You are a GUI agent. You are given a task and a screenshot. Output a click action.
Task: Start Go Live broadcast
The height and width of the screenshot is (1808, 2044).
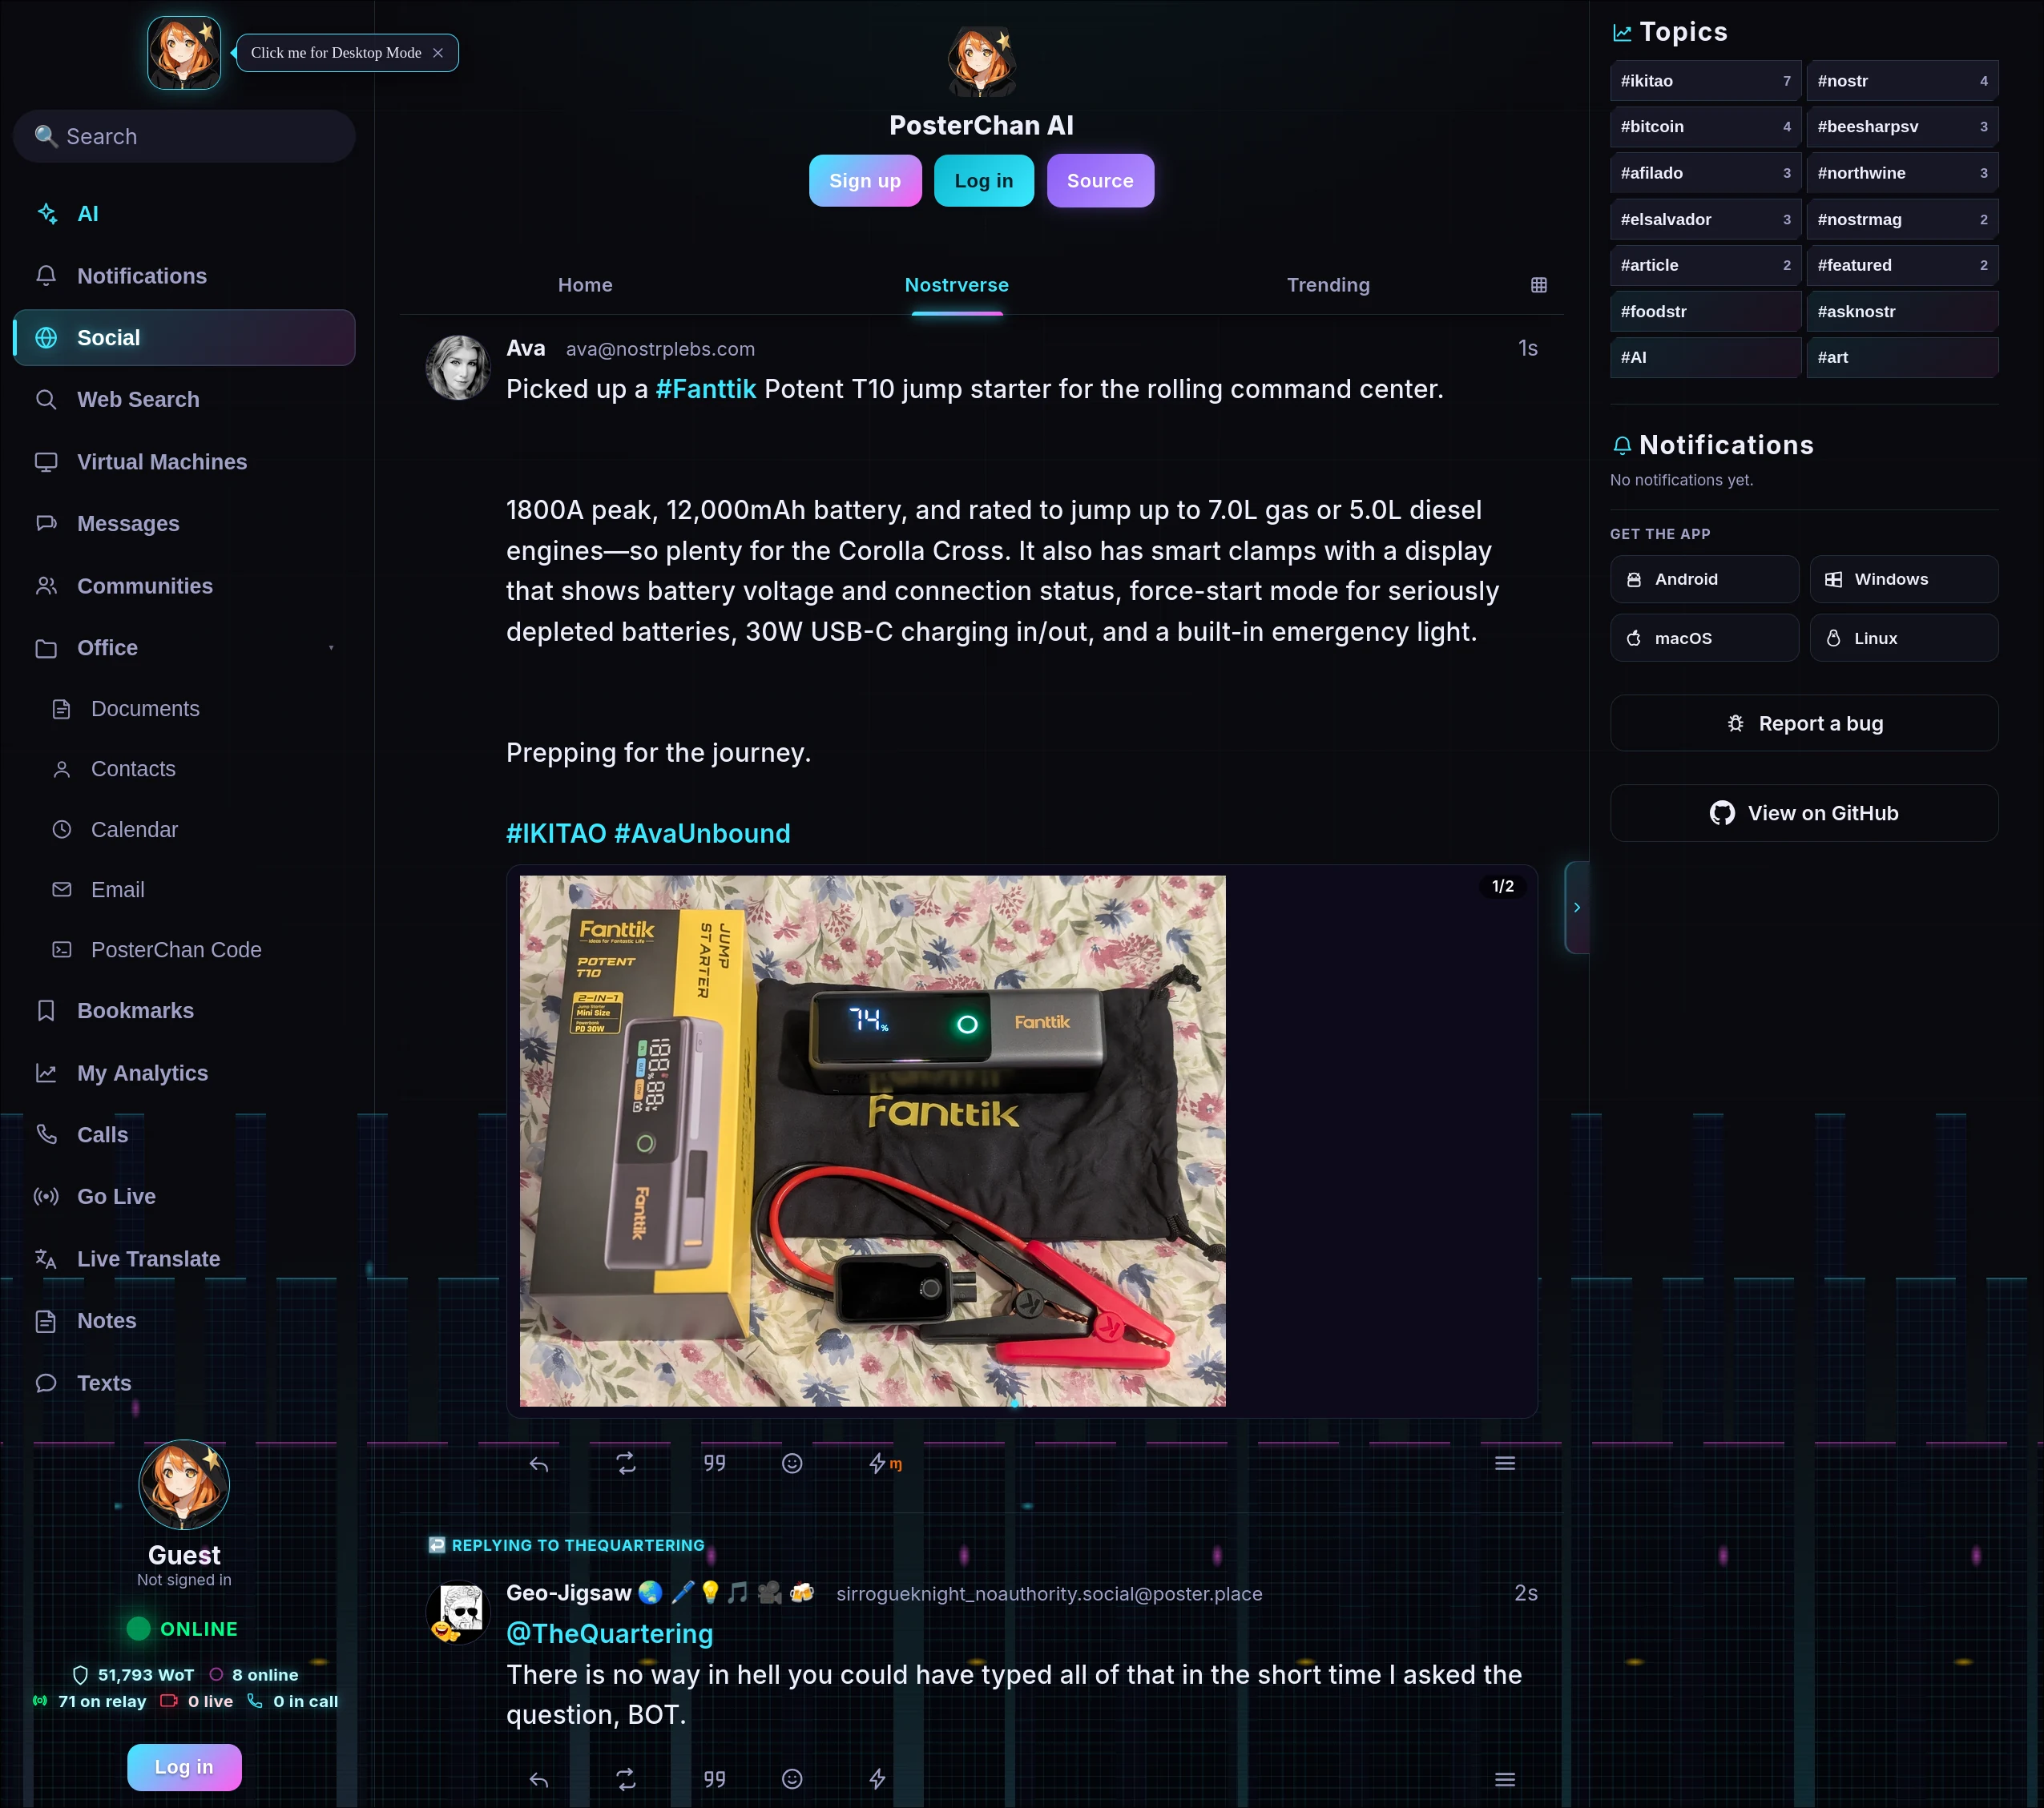[184, 1197]
